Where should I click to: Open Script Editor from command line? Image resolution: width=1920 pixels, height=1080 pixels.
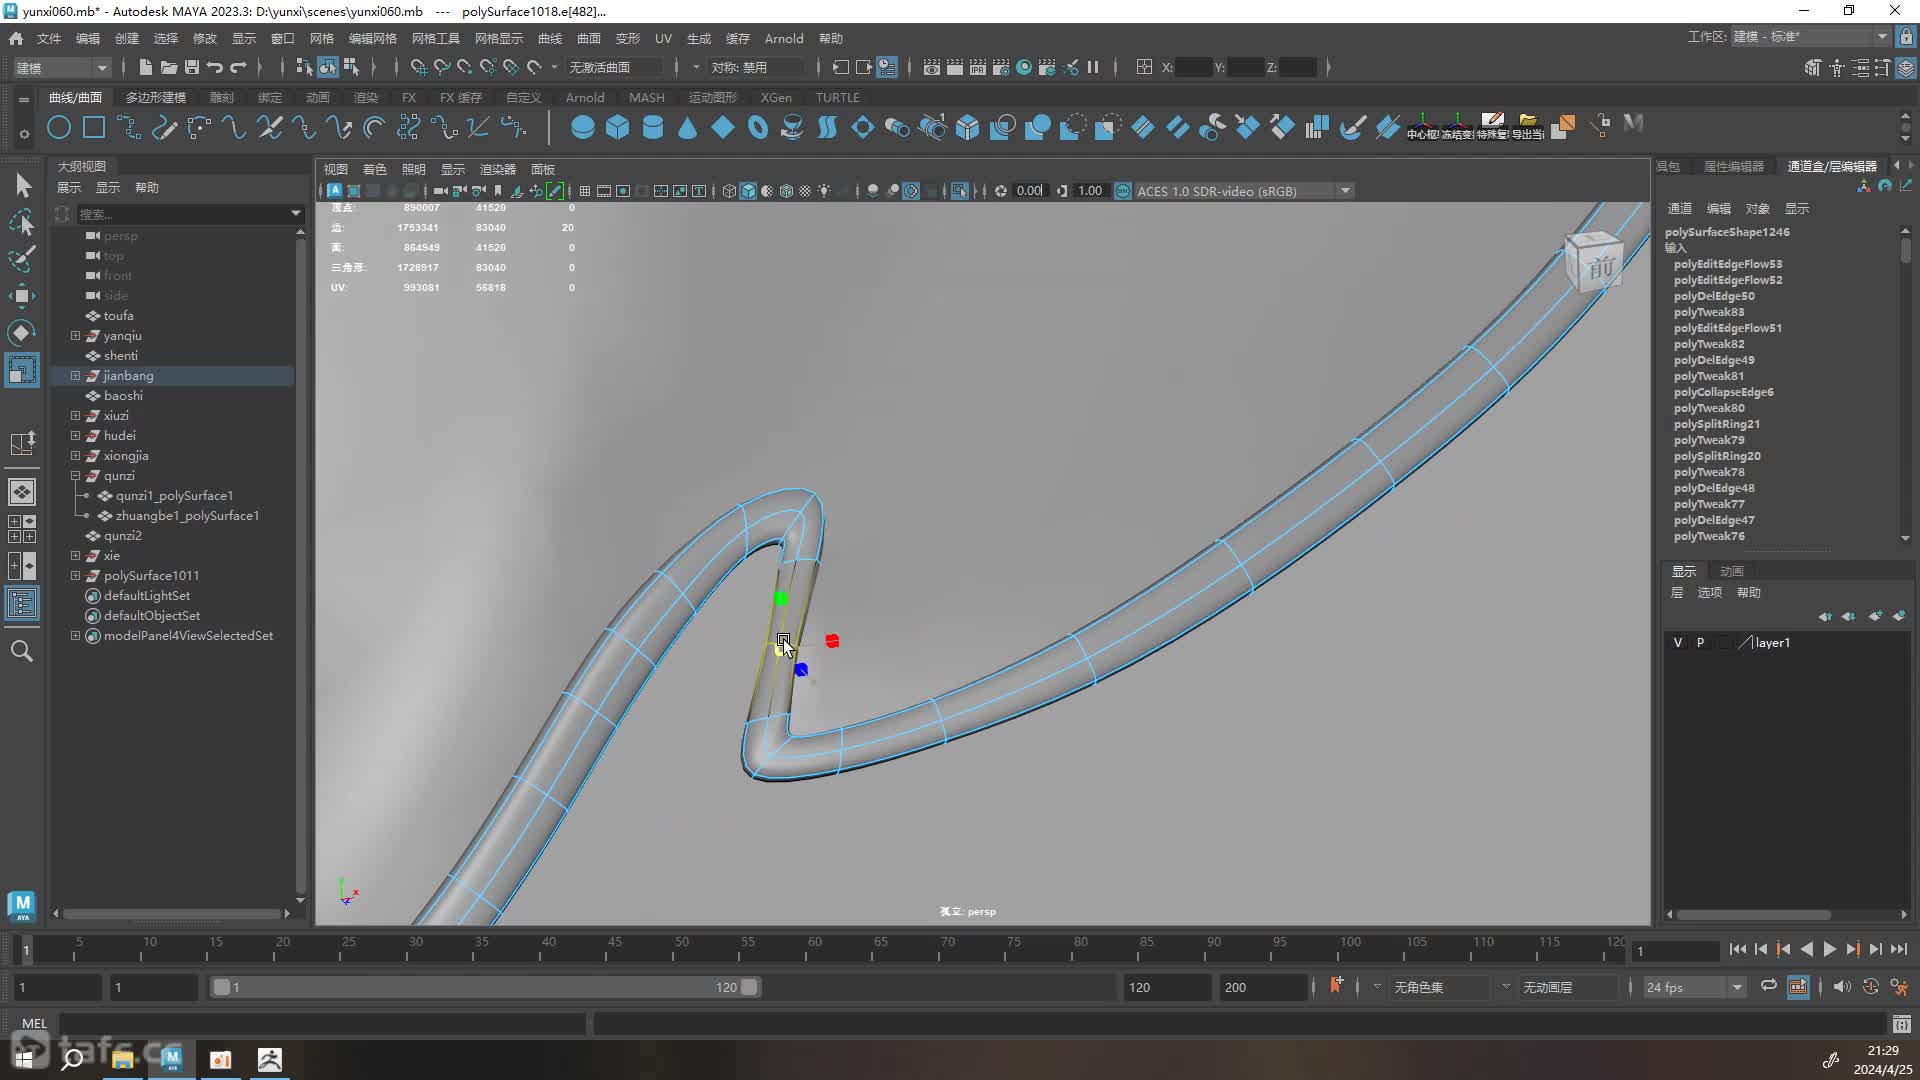click(1901, 1024)
